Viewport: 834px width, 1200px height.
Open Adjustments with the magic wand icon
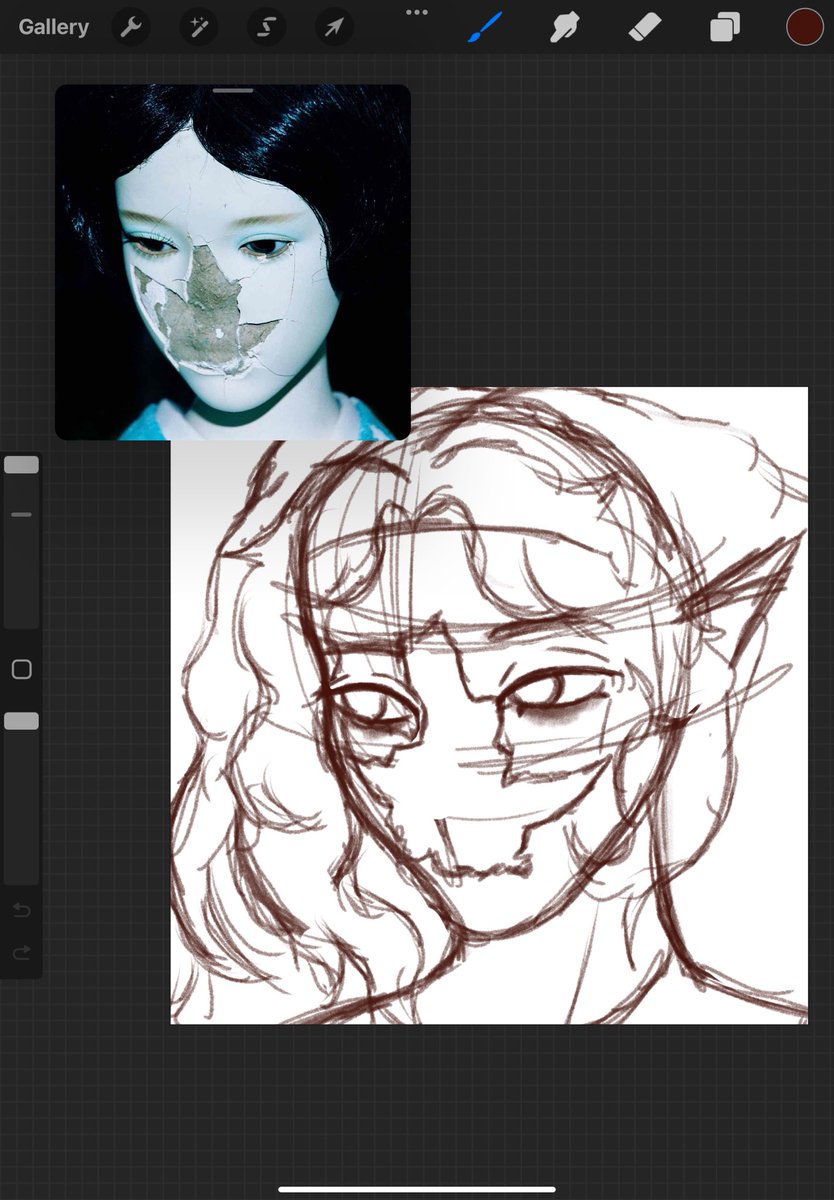[197, 27]
